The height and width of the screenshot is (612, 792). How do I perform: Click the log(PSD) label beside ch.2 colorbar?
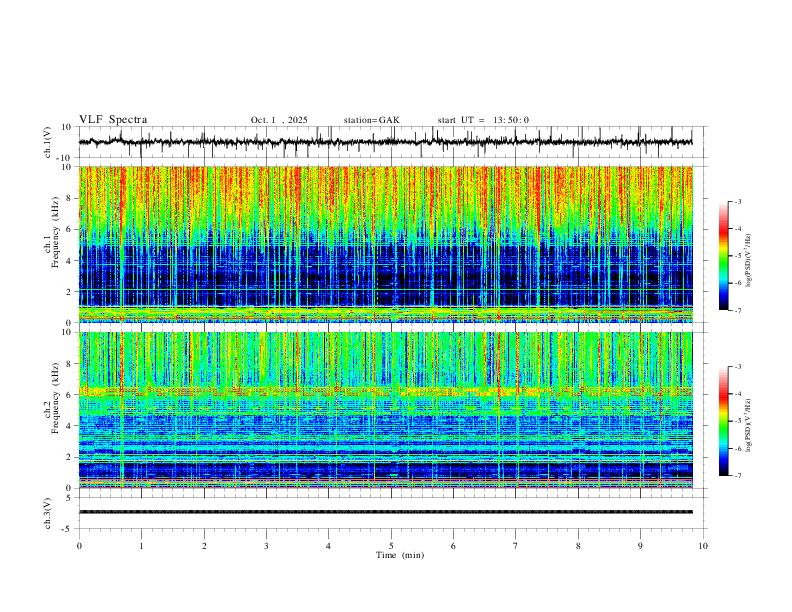(748, 425)
